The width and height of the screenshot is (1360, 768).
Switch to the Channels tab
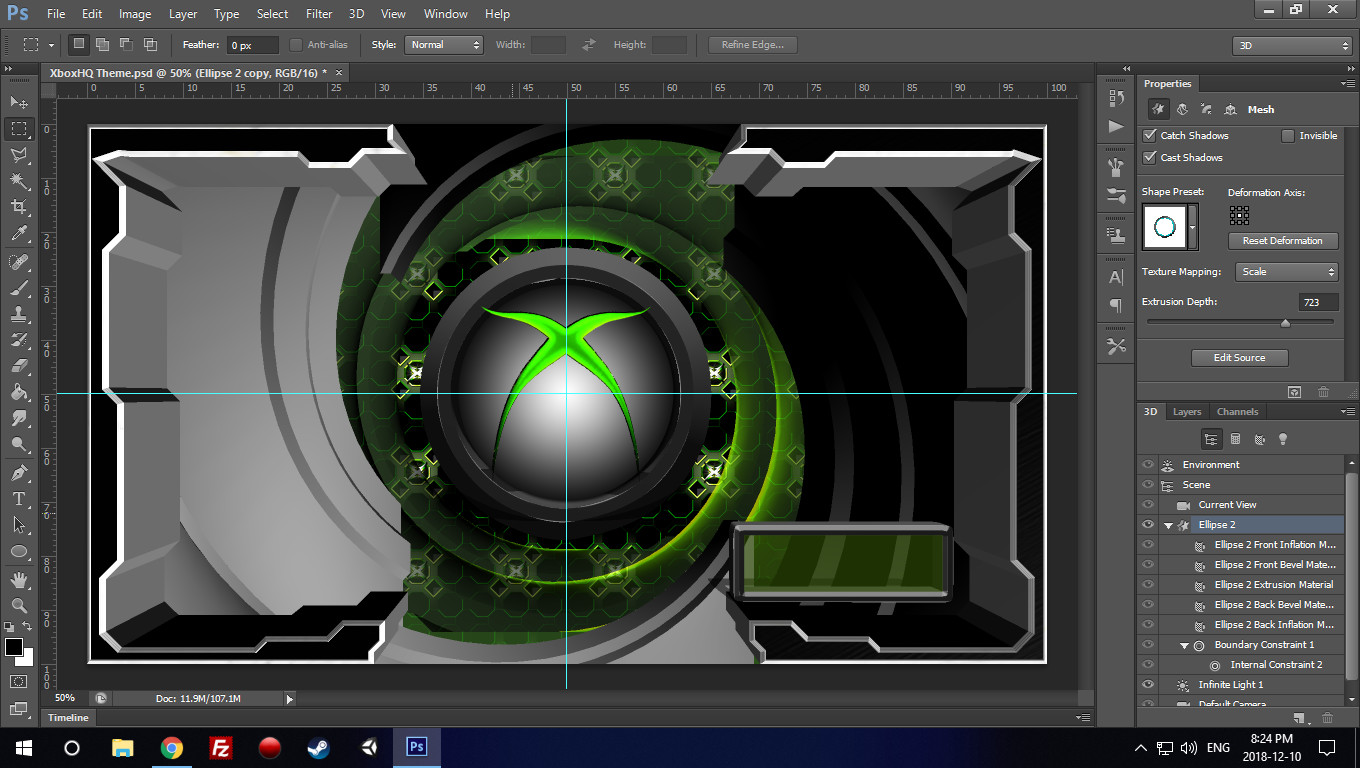click(1237, 412)
